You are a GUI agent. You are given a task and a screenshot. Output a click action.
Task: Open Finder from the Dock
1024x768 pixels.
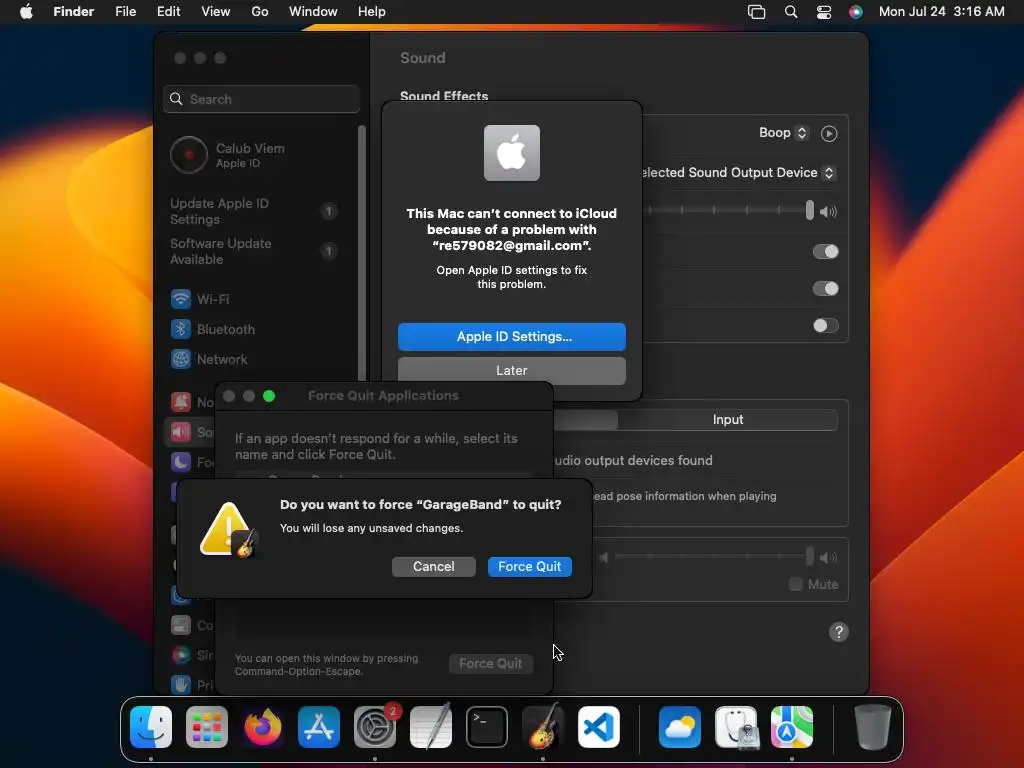pos(151,727)
